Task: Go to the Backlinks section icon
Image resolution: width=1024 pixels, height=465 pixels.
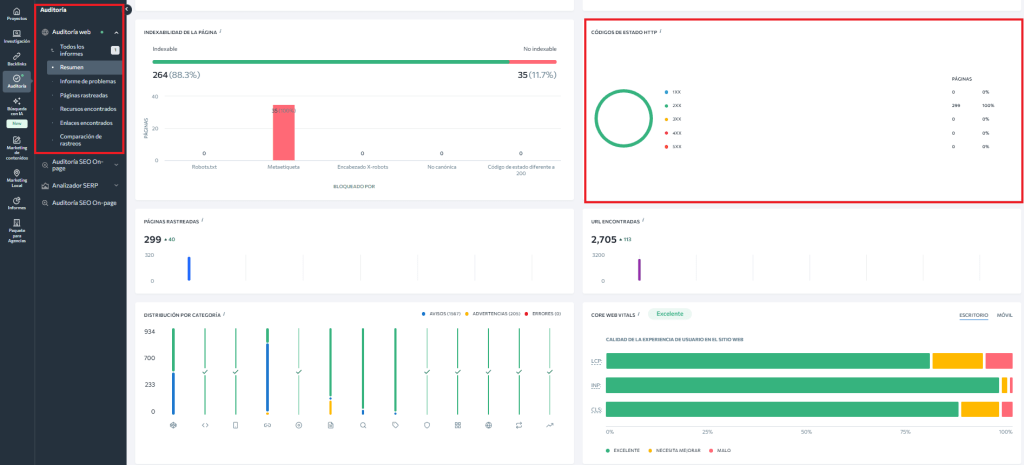Action: point(17,58)
